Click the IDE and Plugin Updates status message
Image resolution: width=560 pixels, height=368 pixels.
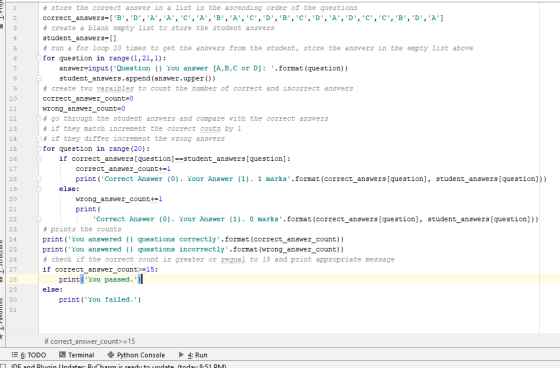118,366
